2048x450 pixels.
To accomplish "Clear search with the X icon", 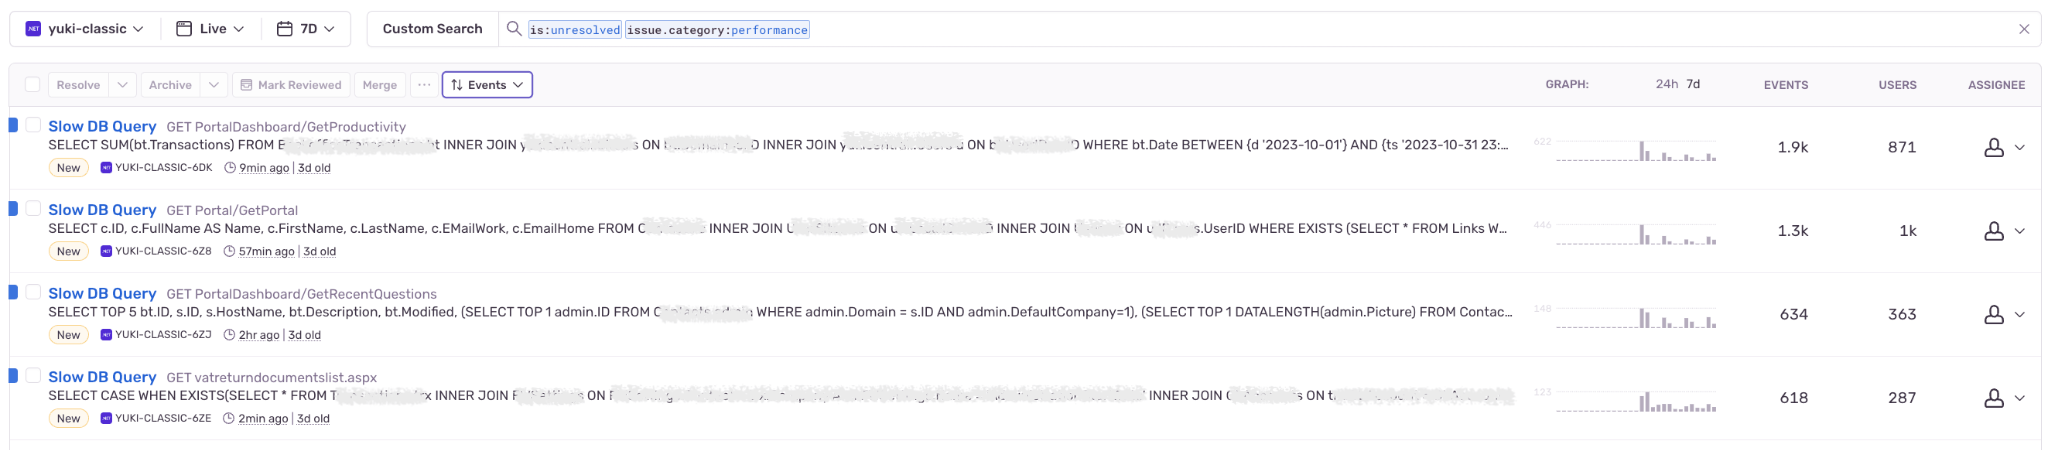I will click(x=2024, y=29).
